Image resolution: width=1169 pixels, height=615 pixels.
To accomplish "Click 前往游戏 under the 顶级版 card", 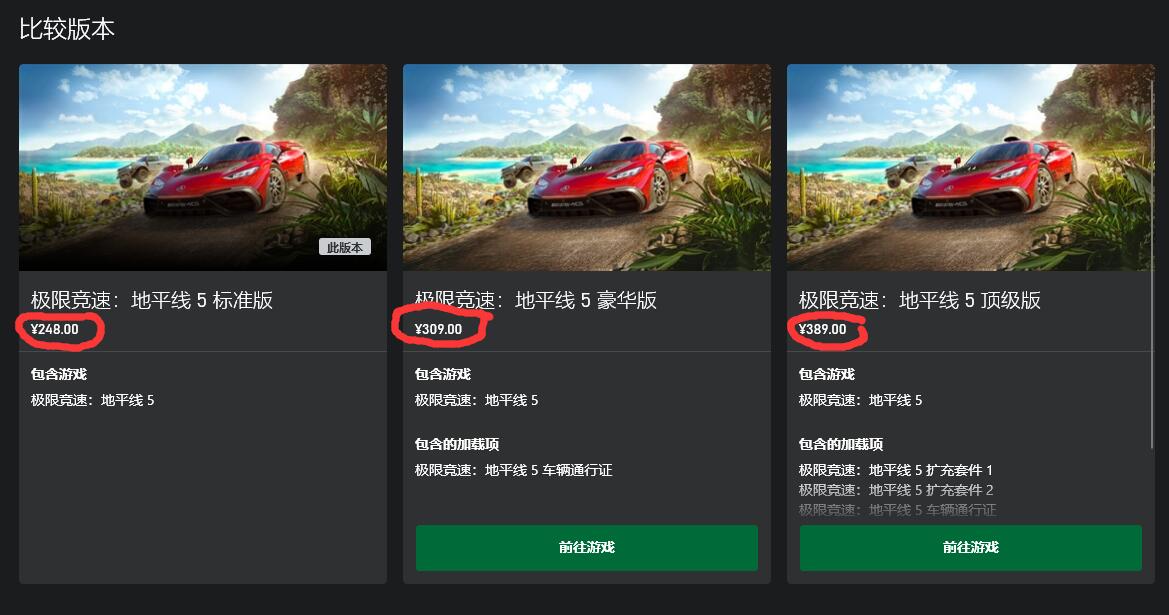I will click(x=971, y=548).
